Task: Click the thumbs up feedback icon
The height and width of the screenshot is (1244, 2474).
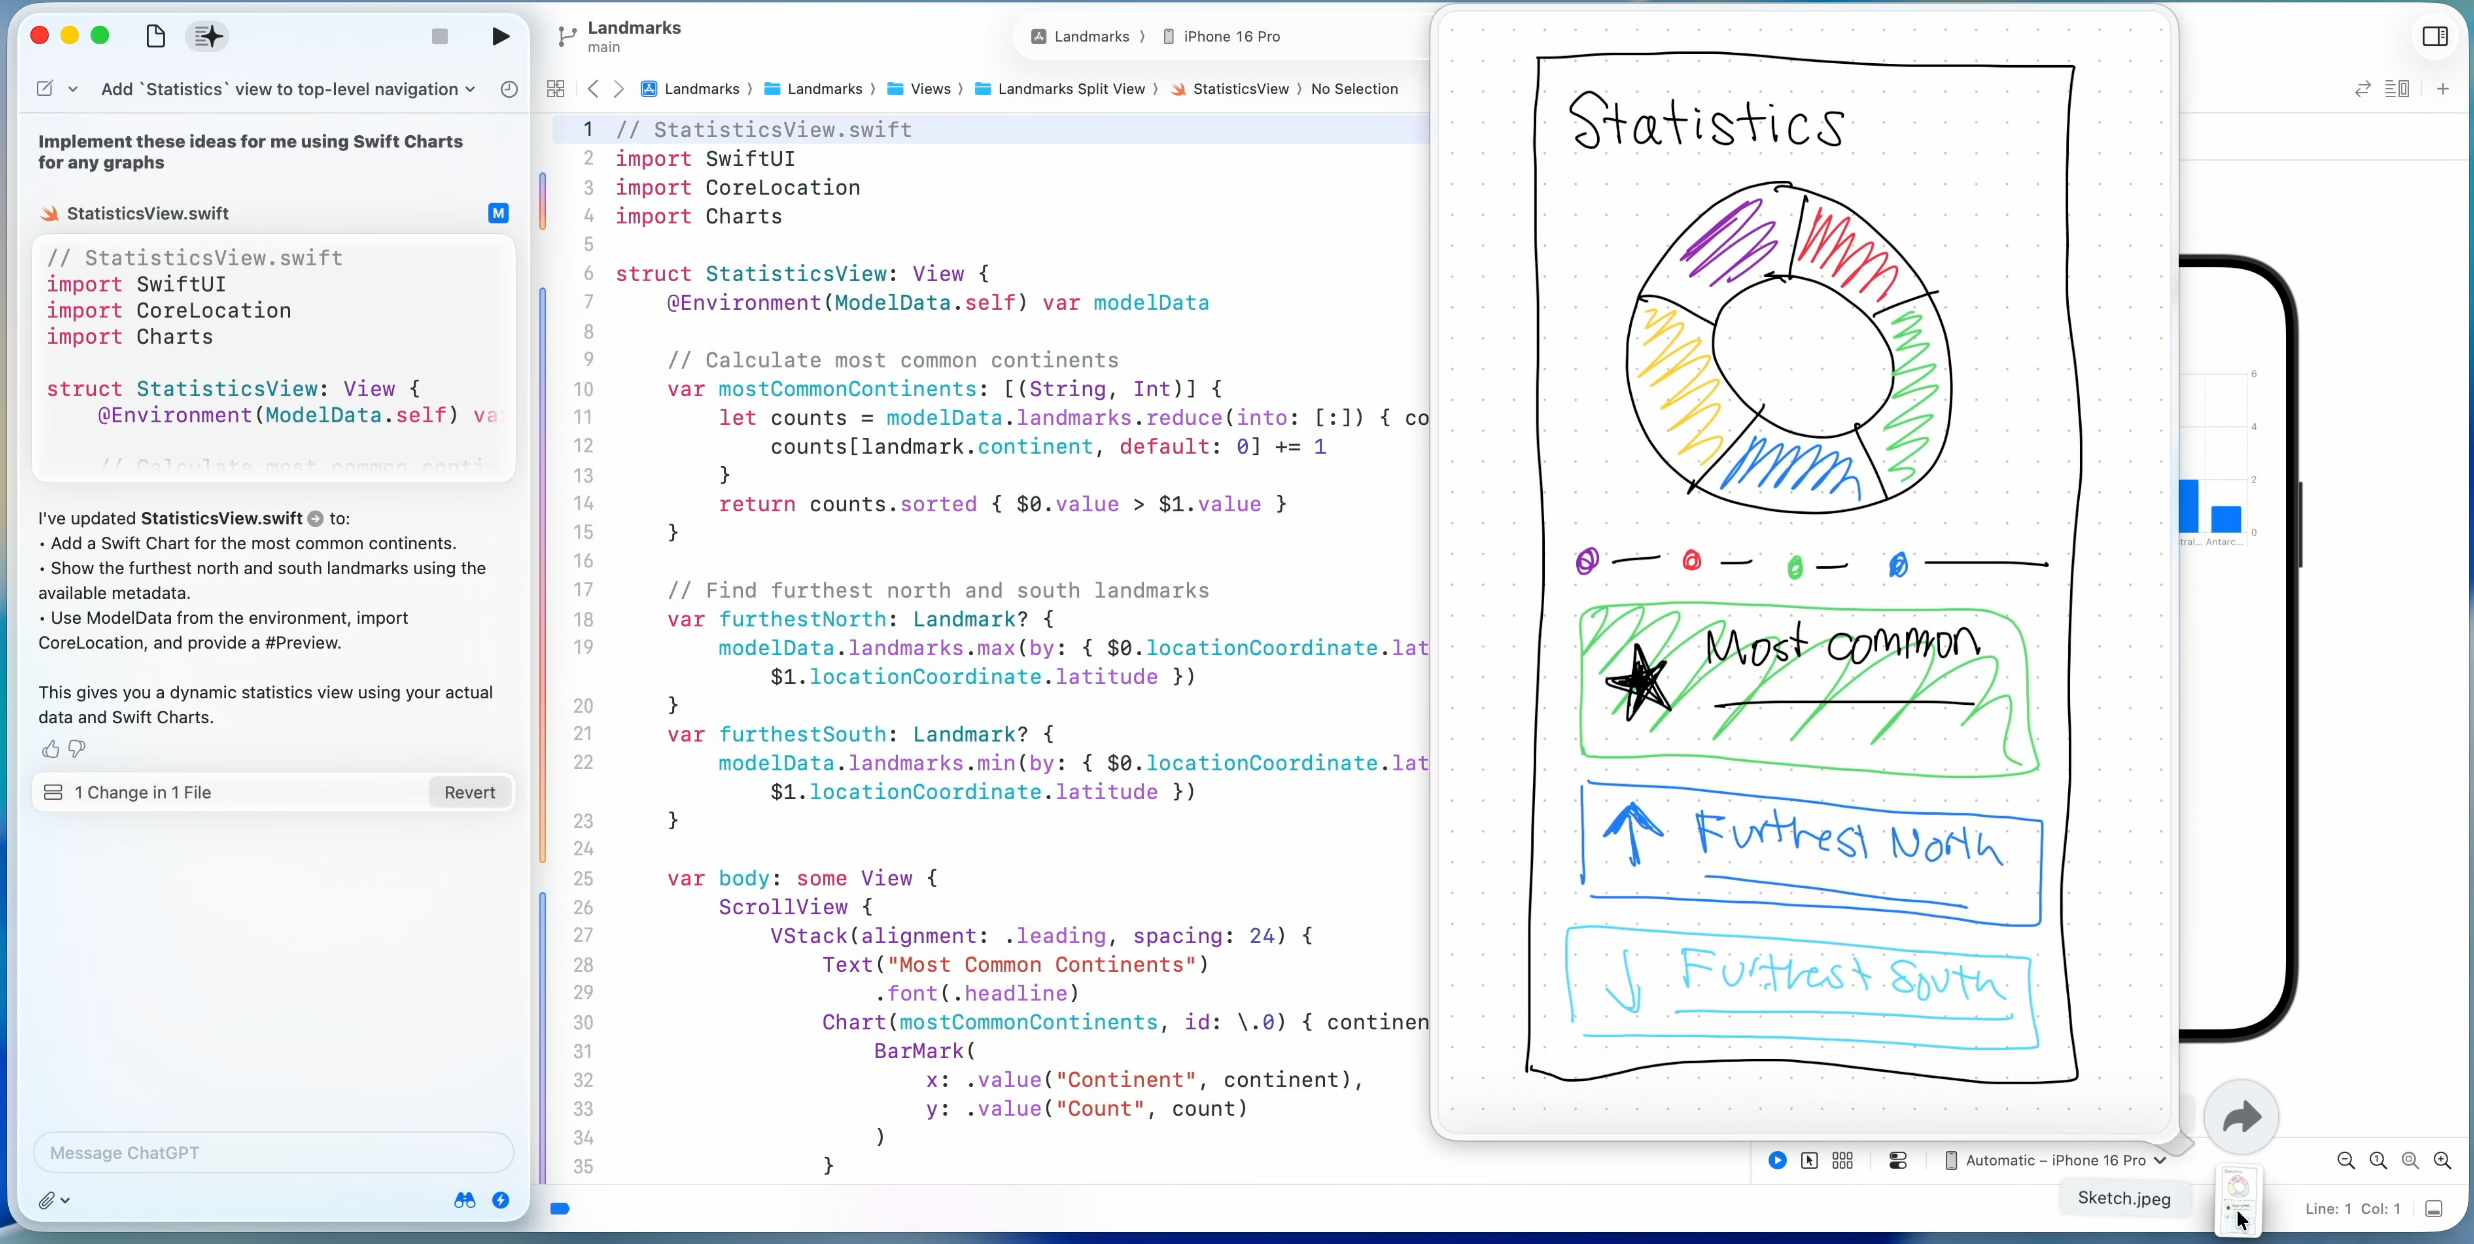Action: pyautogui.click(x=50, y=749)
